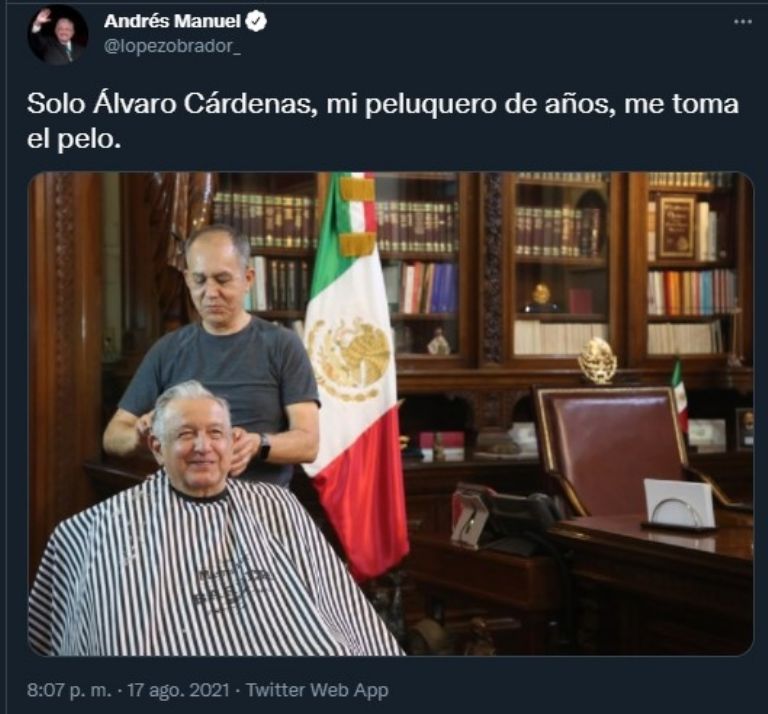The width and height of the screenshot is (768, 714).
Task: Click the words "el pelo." in the tweet
Action: pyautogui.click(x=73, y=140)
